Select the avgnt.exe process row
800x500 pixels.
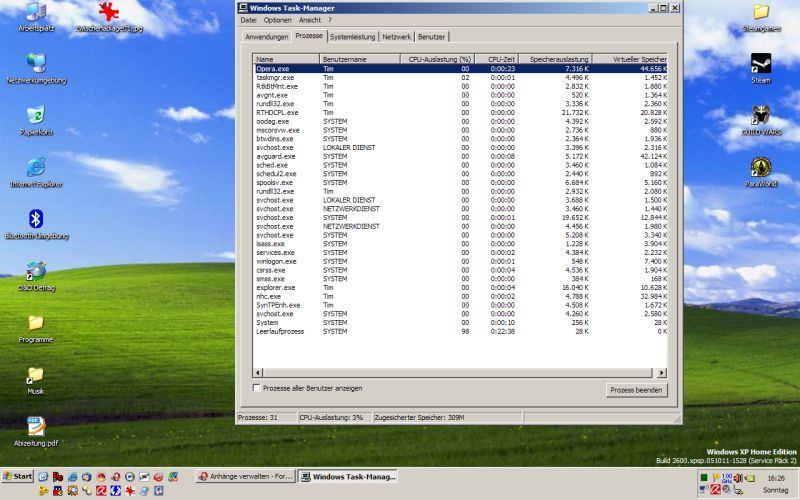click(x=460, y=95)
